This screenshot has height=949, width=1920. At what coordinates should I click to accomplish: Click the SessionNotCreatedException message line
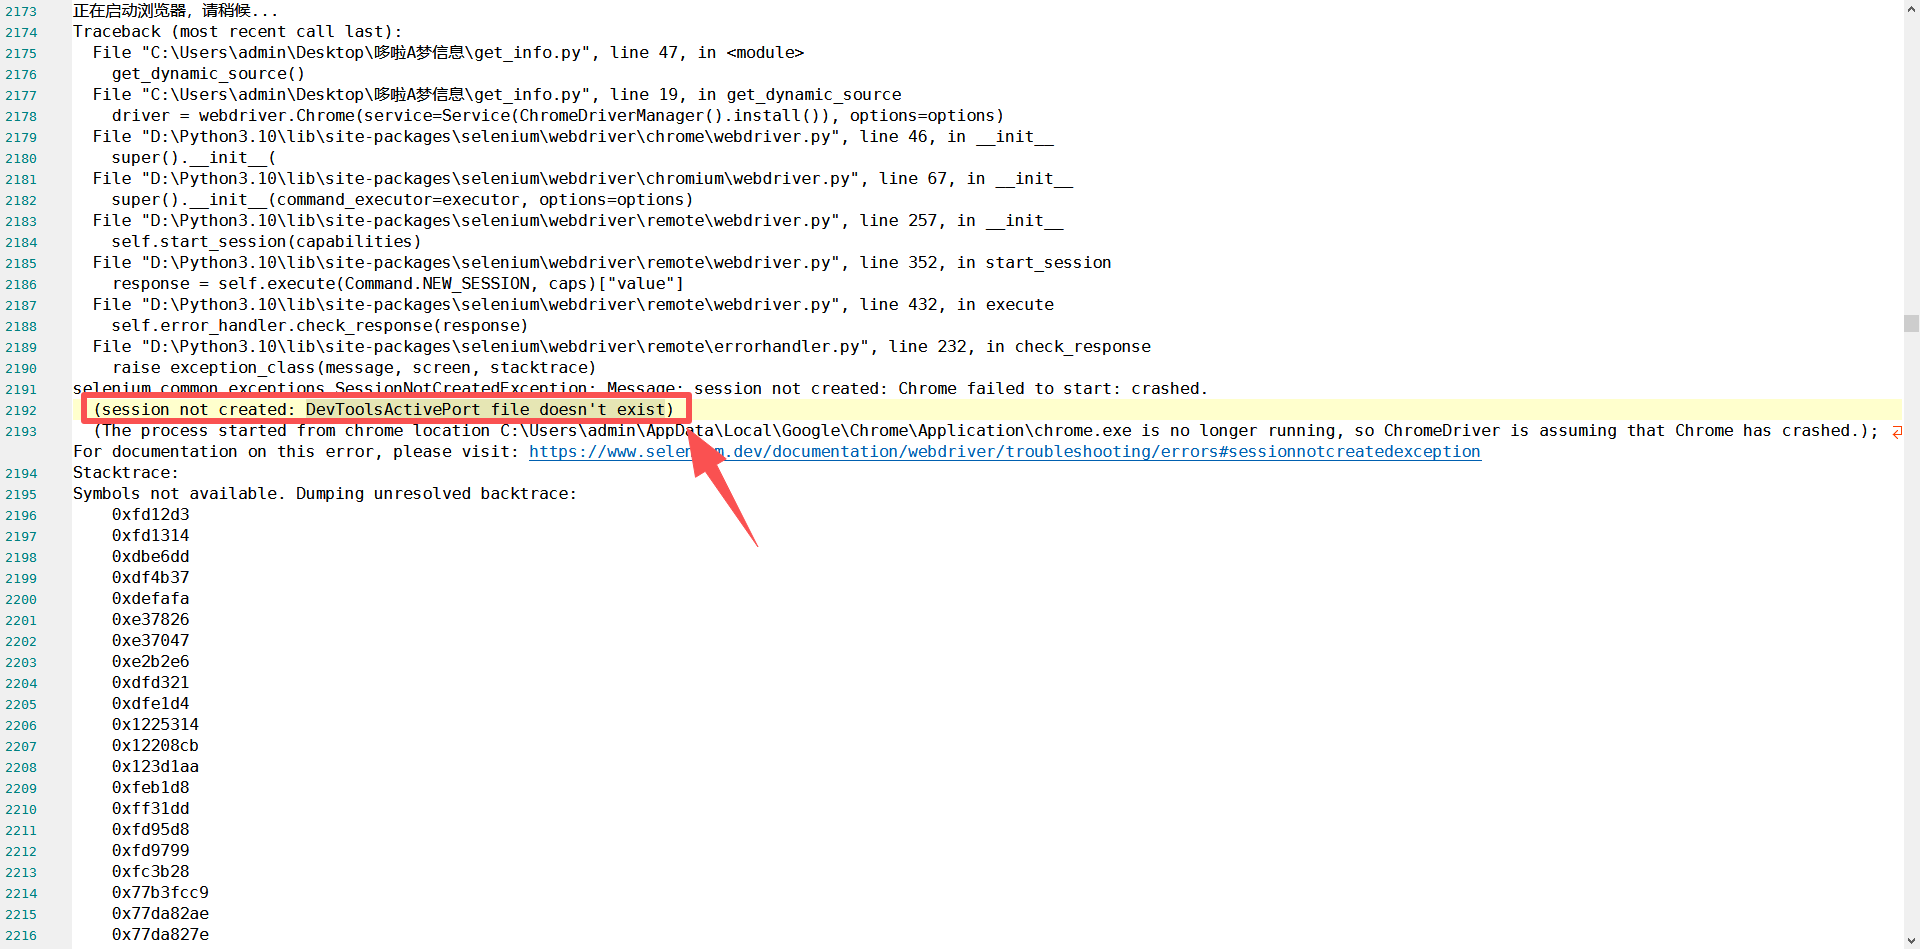click(640, 389)
